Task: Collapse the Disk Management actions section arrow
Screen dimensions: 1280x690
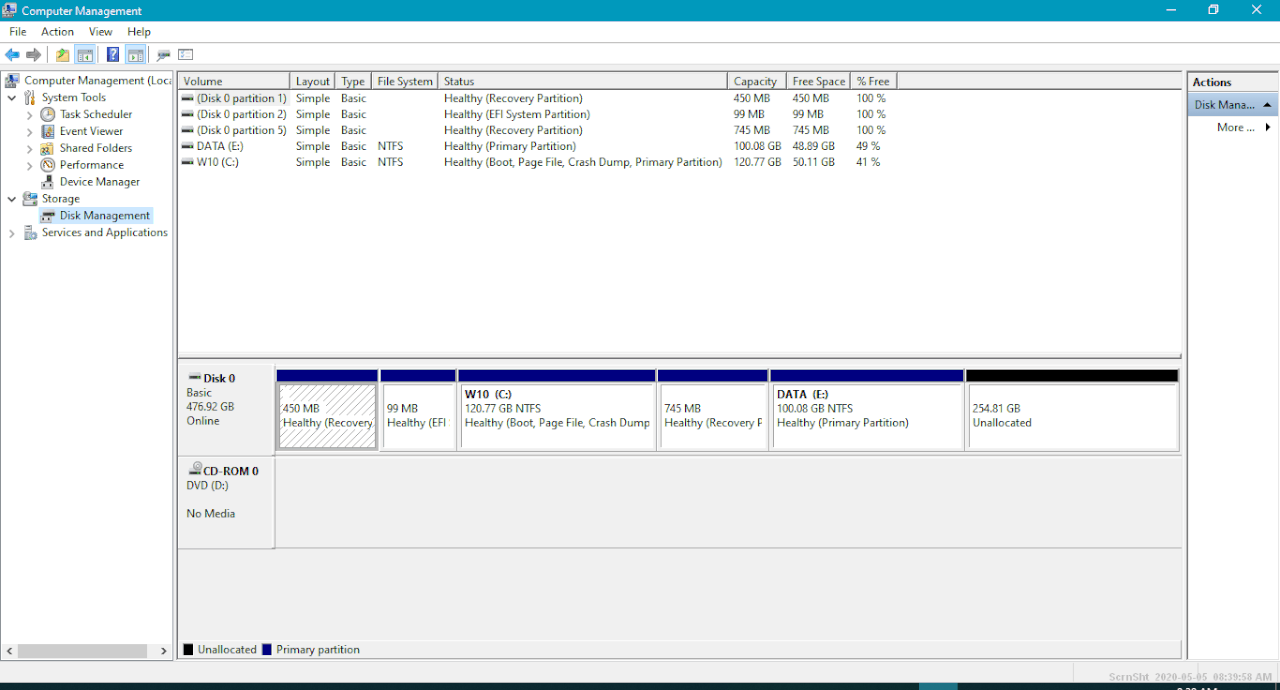Action: point(1267,105)
